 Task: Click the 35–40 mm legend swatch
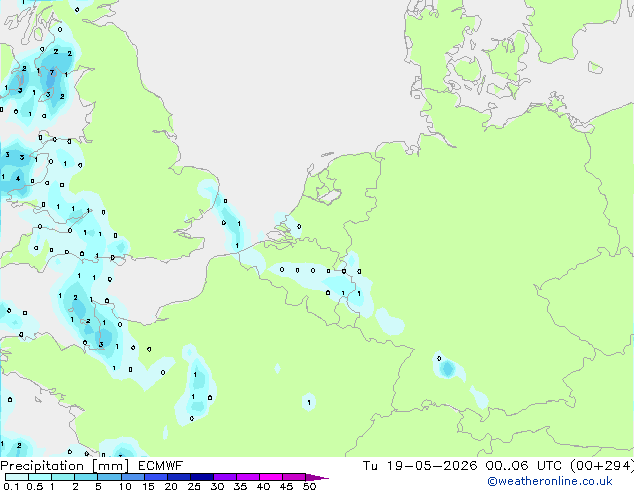pyautogui.click(x=248, y=477)
